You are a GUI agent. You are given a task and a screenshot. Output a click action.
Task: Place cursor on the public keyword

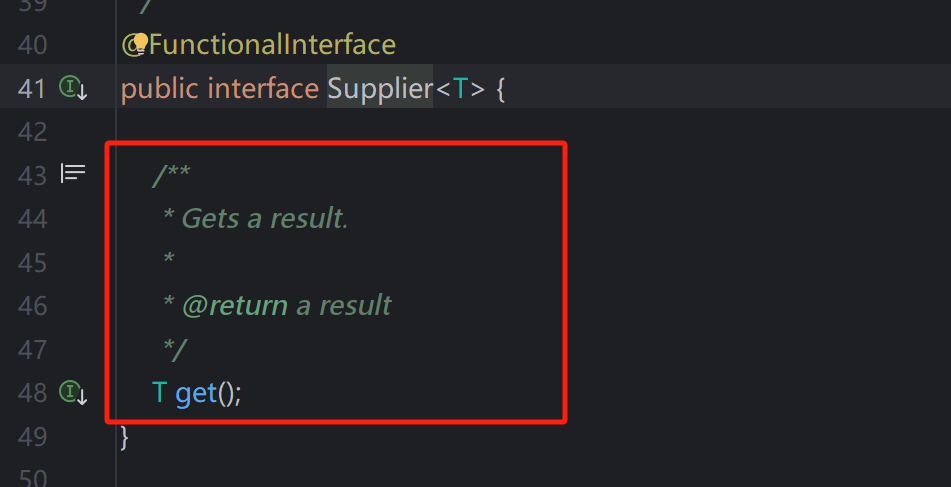[x=159, y=89]
